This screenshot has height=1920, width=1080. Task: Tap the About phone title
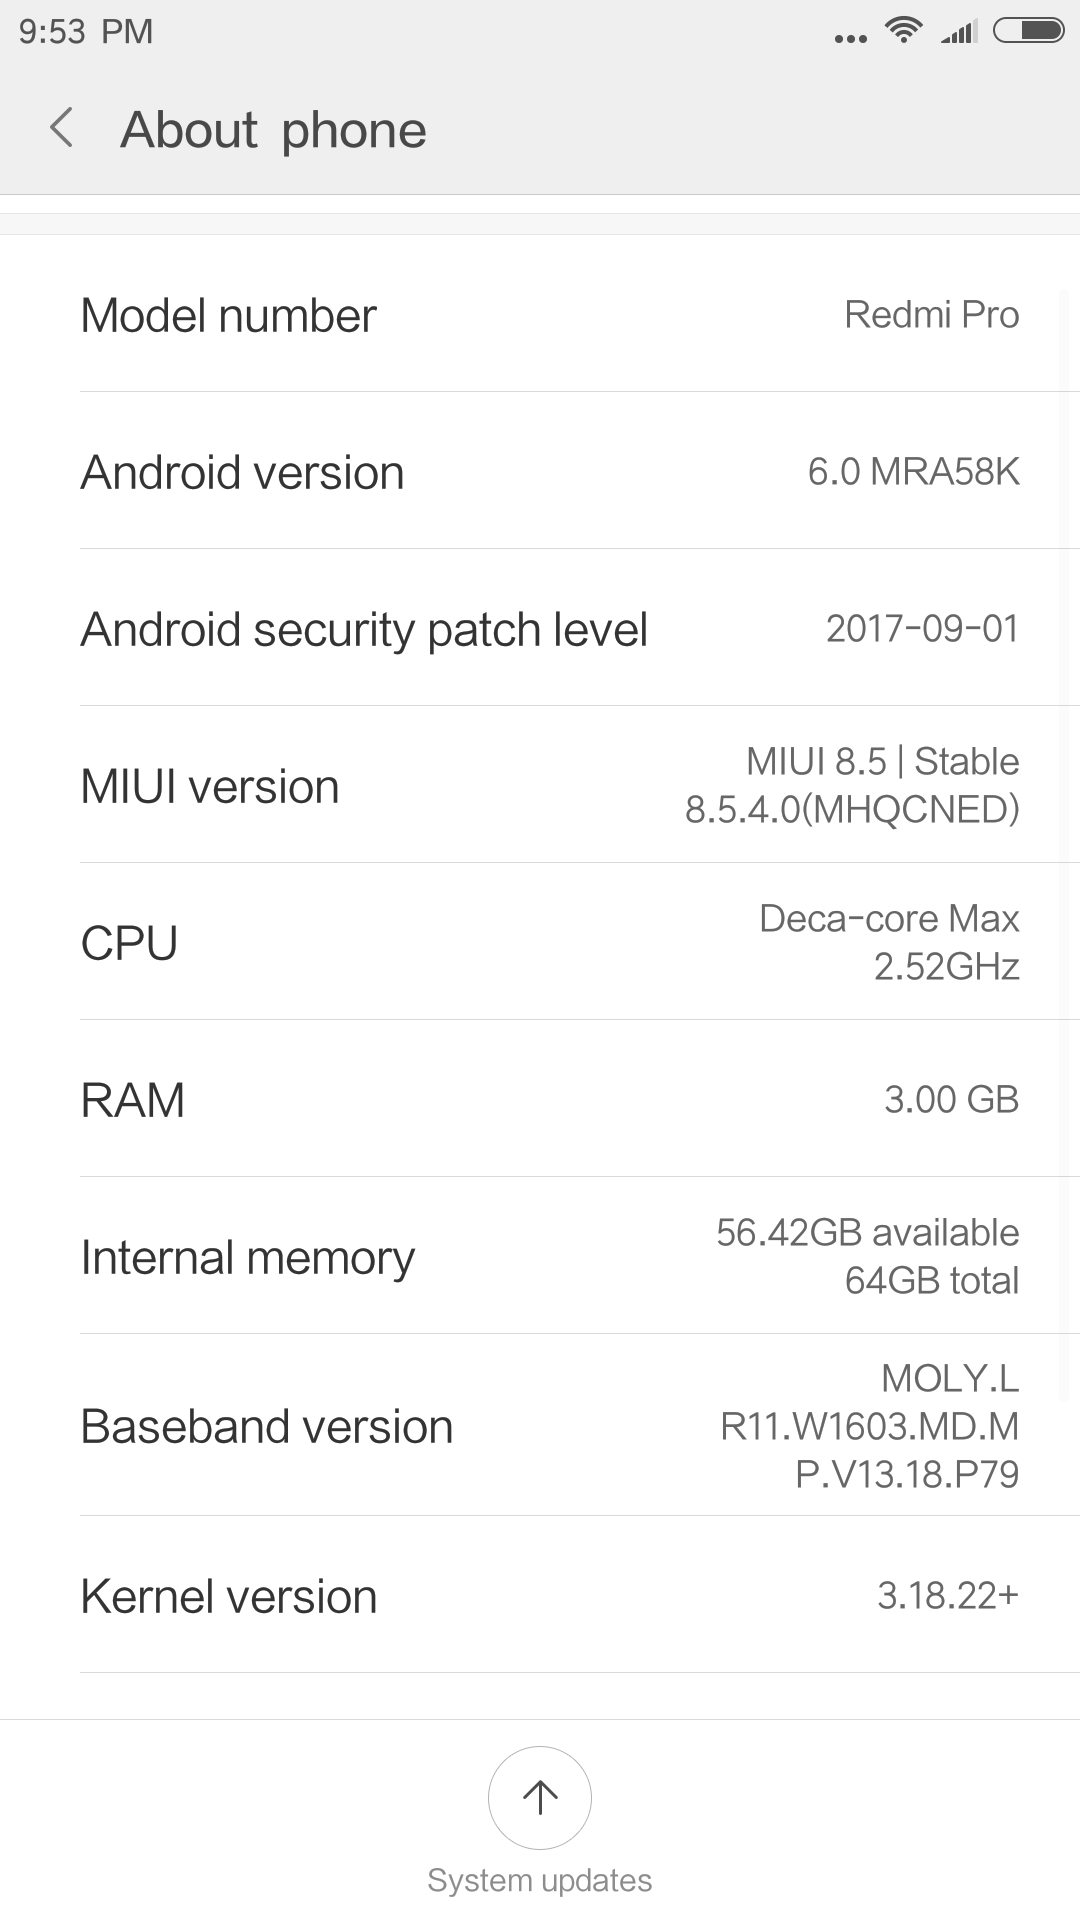(273, 130)
